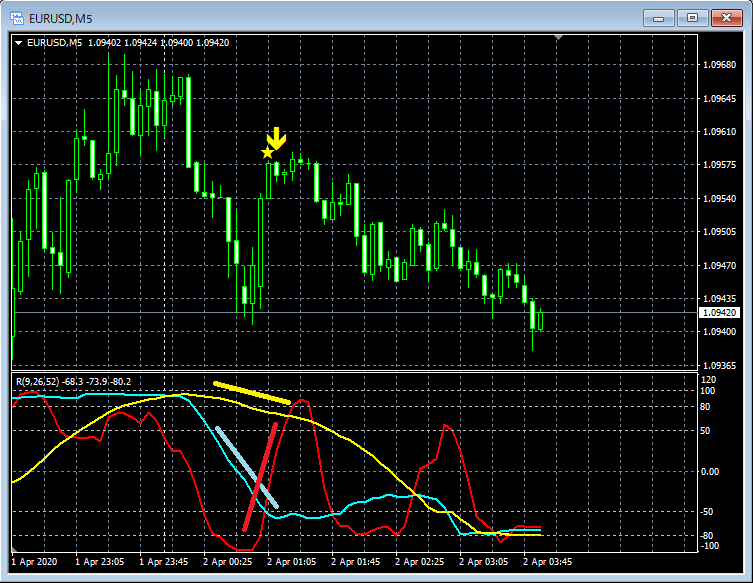
Task: Click the EURUSD,M5 title bar text
Action: [61, 19]
